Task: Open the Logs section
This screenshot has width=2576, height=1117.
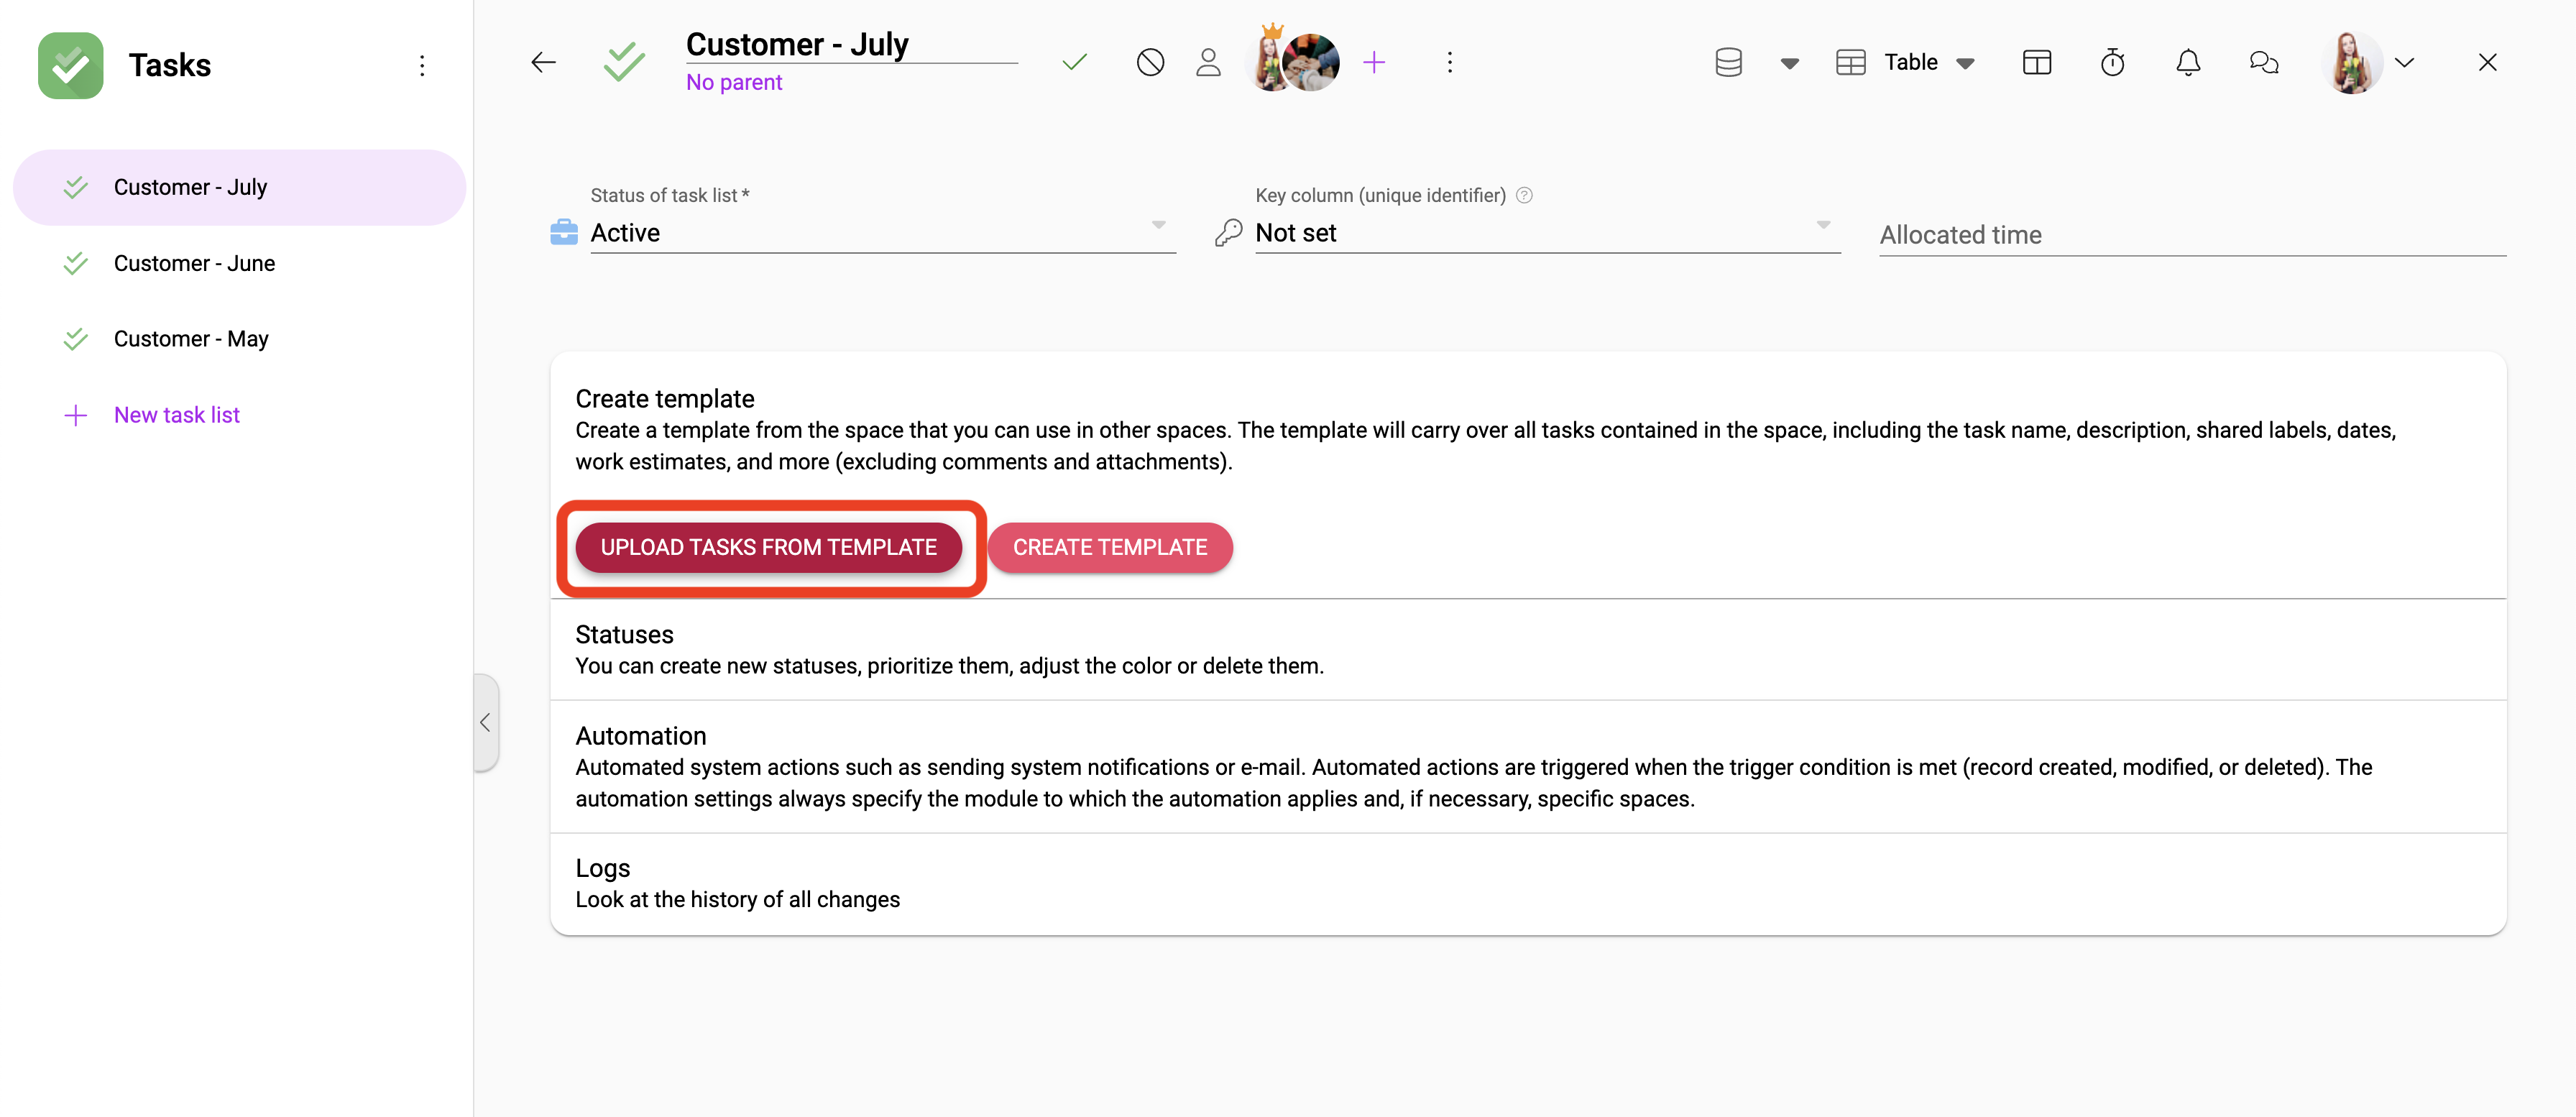Action: click(x=1527, y=884)
